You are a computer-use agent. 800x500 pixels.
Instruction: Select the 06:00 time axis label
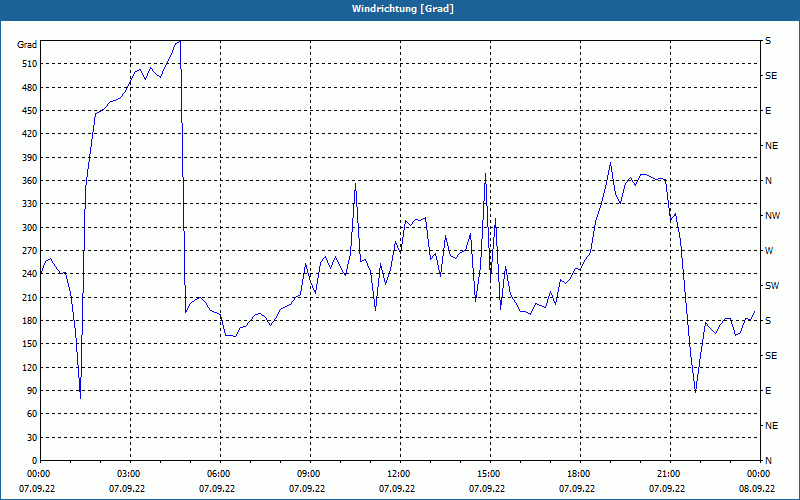pyautogui.click(x=217, y=473)
